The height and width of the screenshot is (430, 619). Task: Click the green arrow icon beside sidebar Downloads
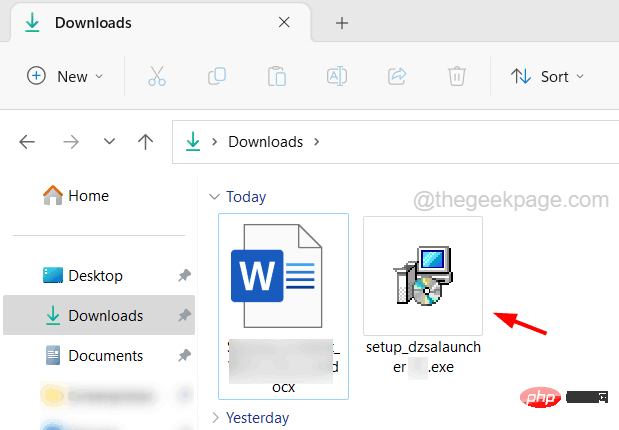(53, 315)
